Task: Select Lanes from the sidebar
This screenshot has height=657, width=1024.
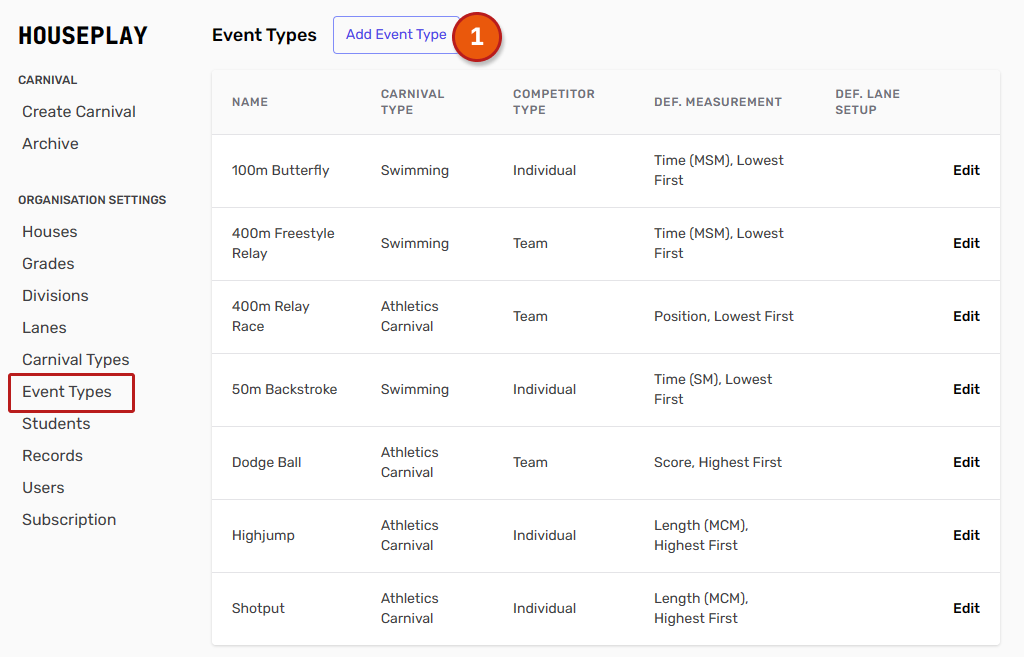Action: click(x=44, y=328)
